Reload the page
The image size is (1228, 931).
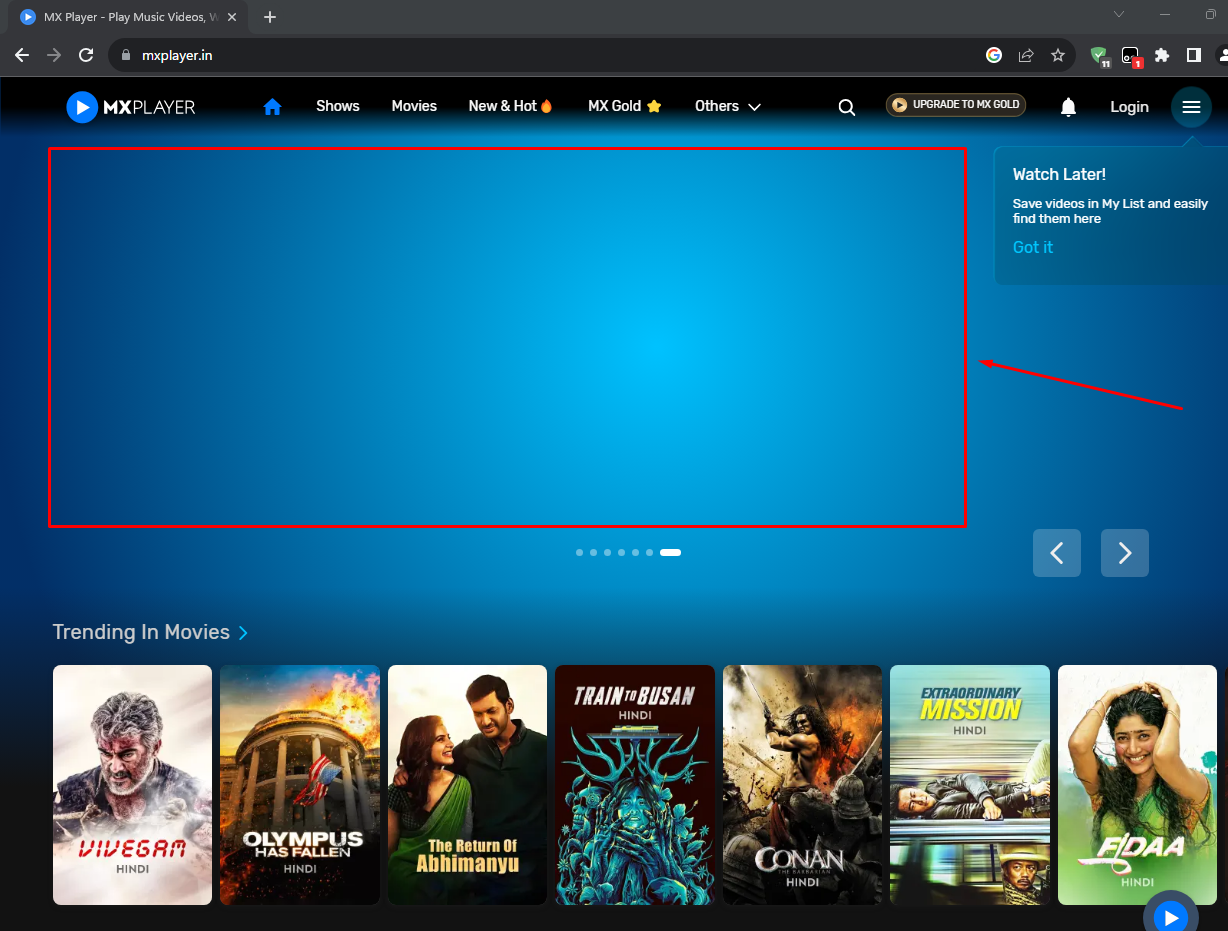[86, 56]
